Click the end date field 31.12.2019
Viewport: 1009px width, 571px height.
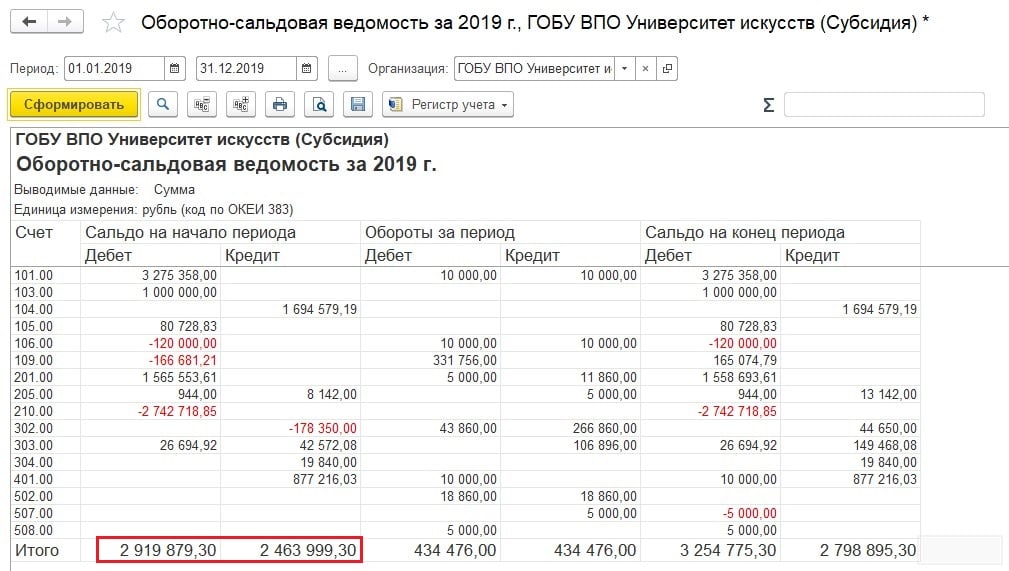pos(246,68)
